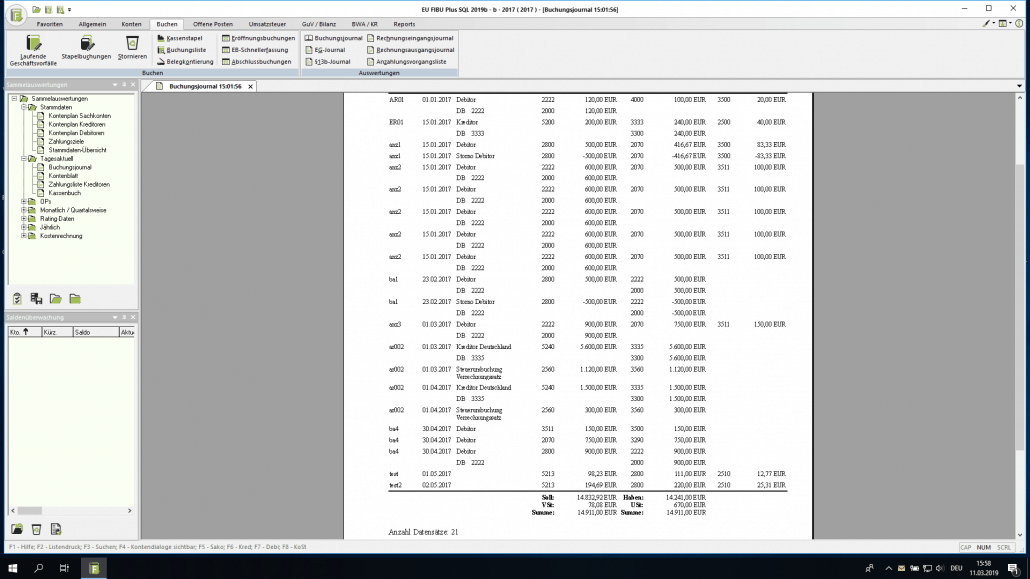Open the BWA / KR ribbon tab
Image resolution: width=1030 pixels, height=579 pixels.
[364, 24]
